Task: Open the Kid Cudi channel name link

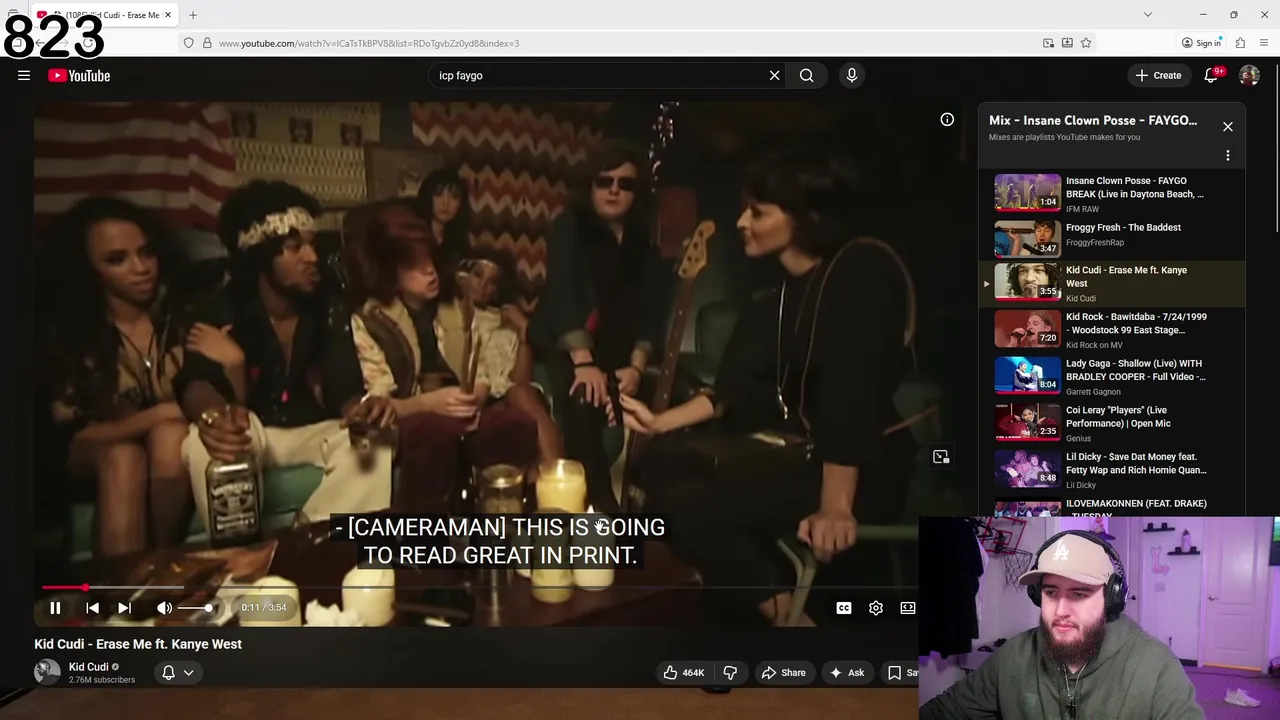Action: pos(88,667)
